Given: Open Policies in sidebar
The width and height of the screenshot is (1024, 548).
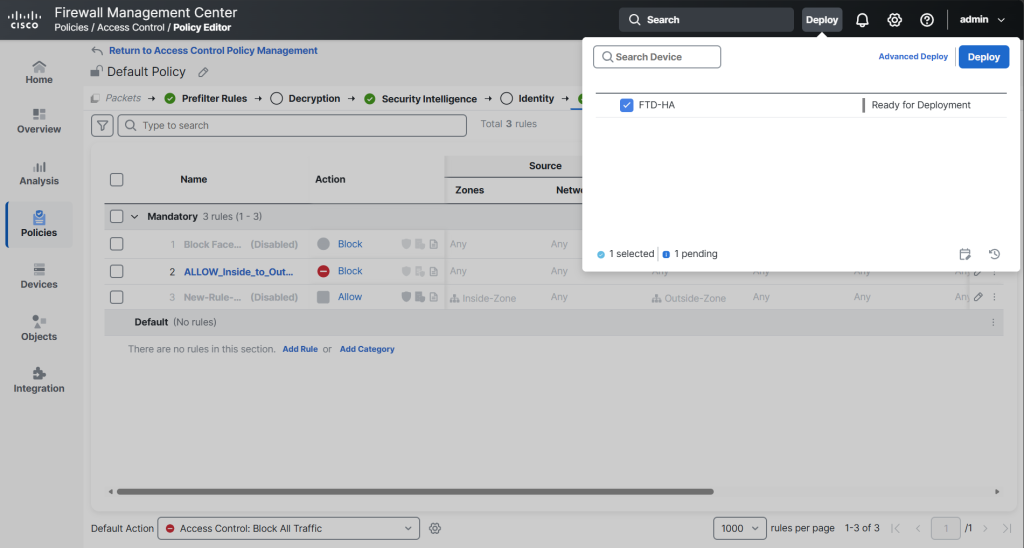Looking at the screenshot, I should pyautogui.click(x=39, y=225).
